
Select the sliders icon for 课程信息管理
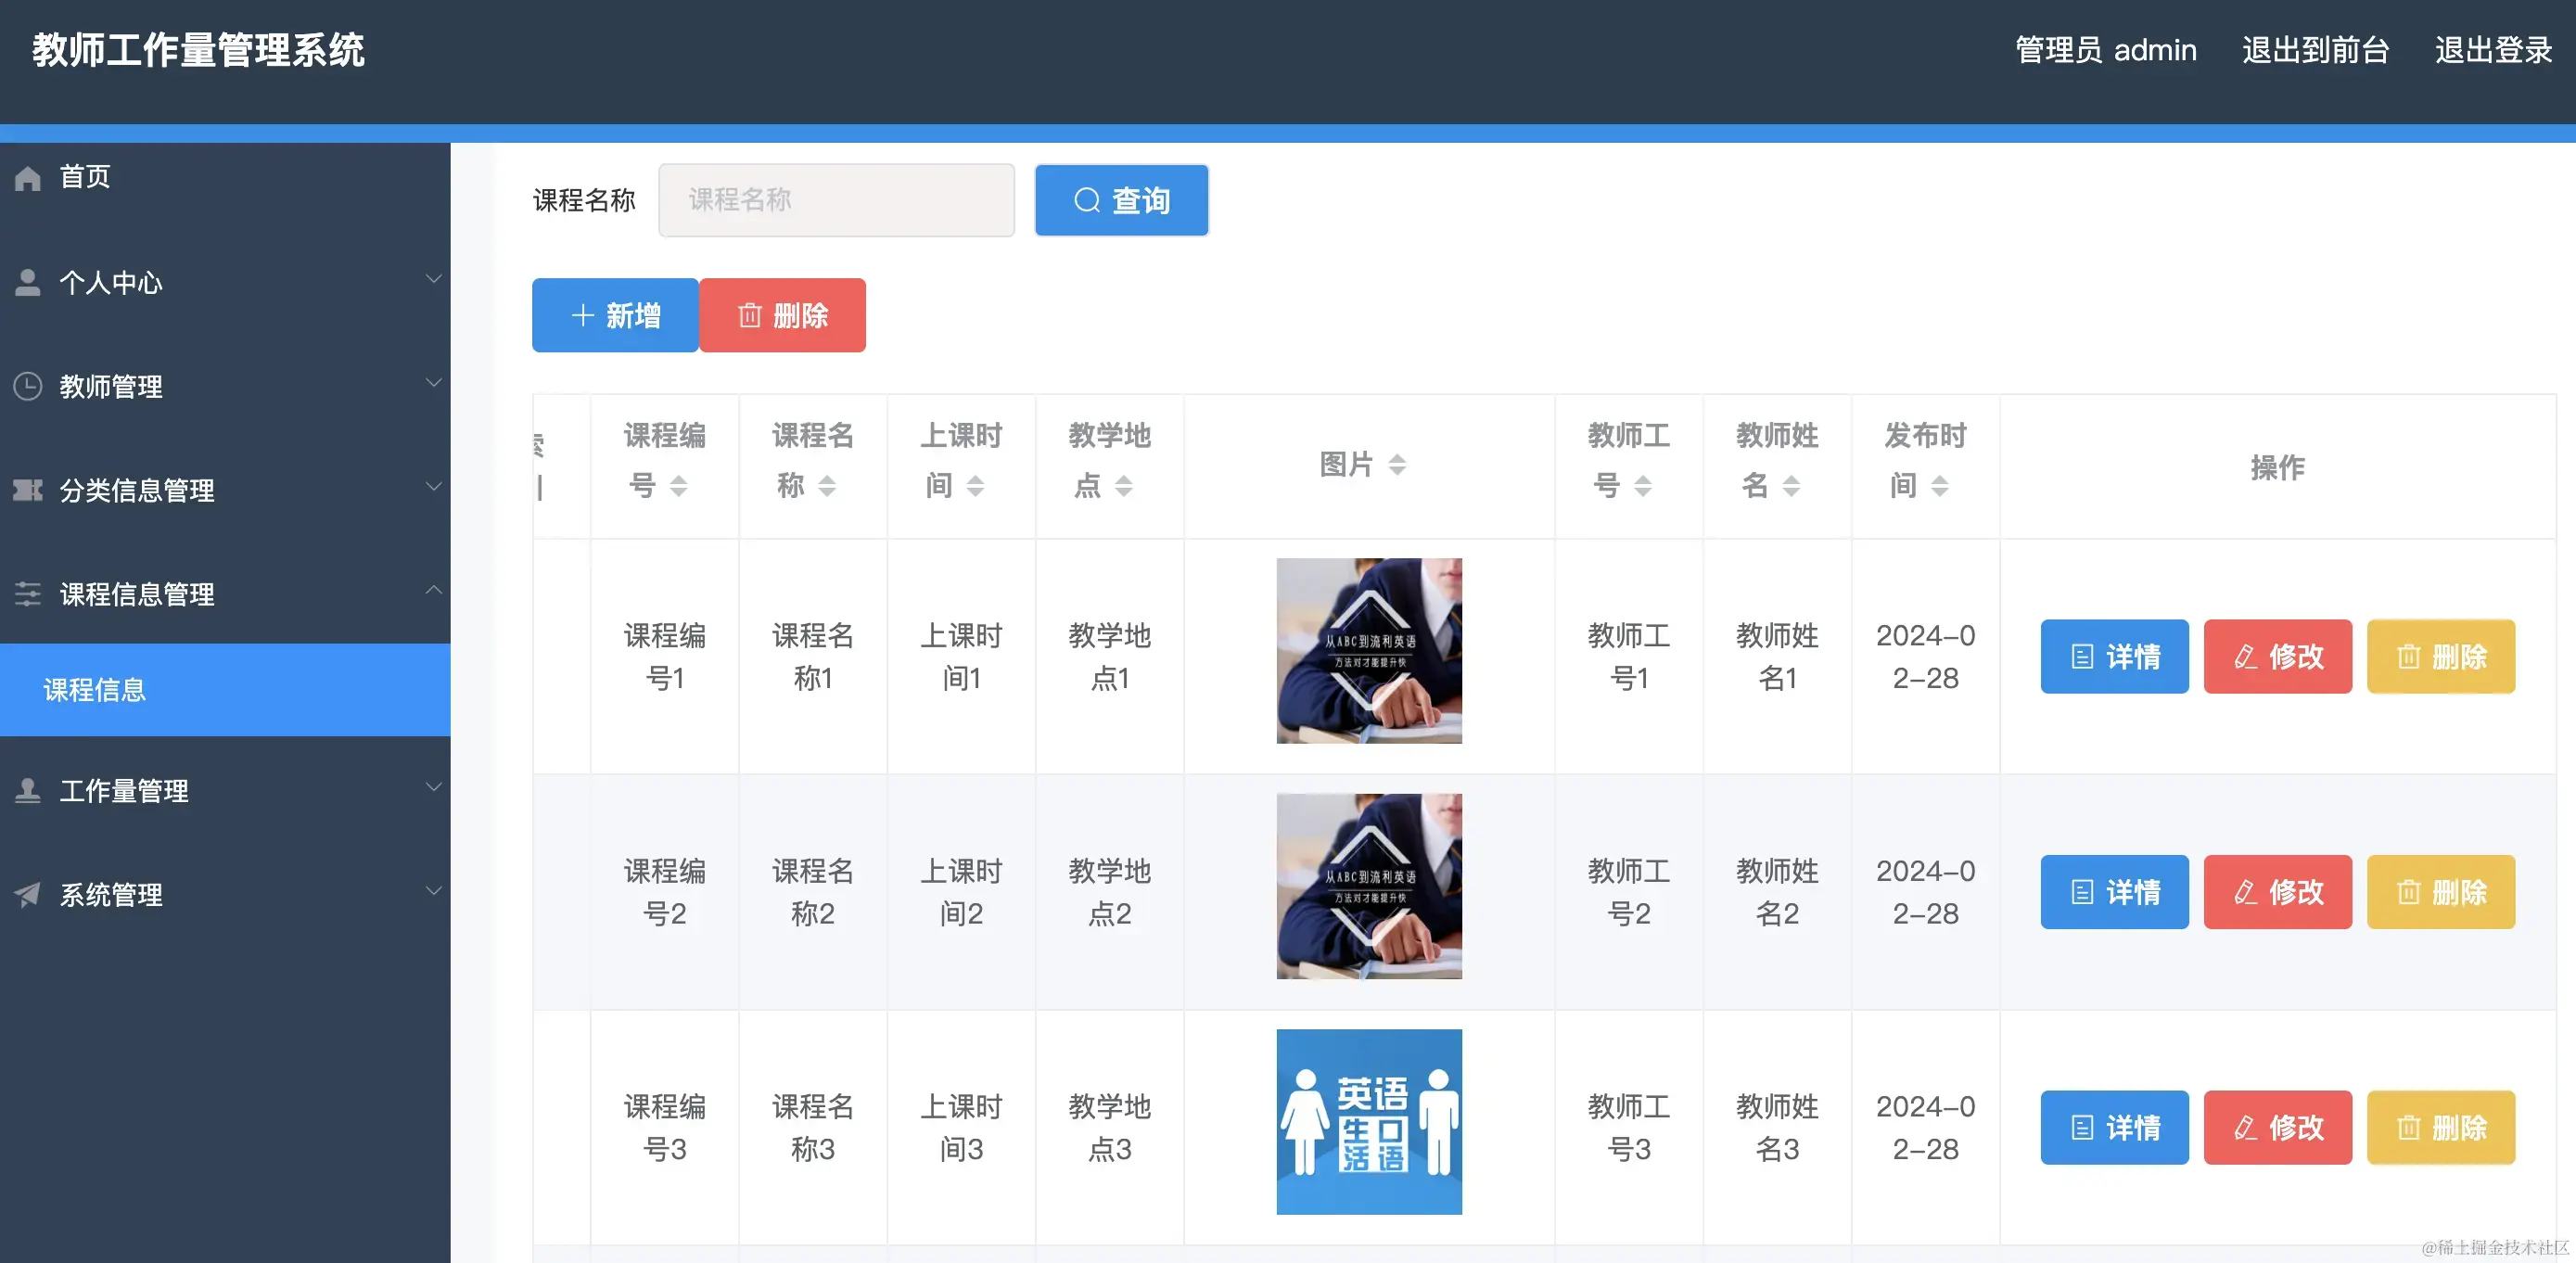click(27, 594)
